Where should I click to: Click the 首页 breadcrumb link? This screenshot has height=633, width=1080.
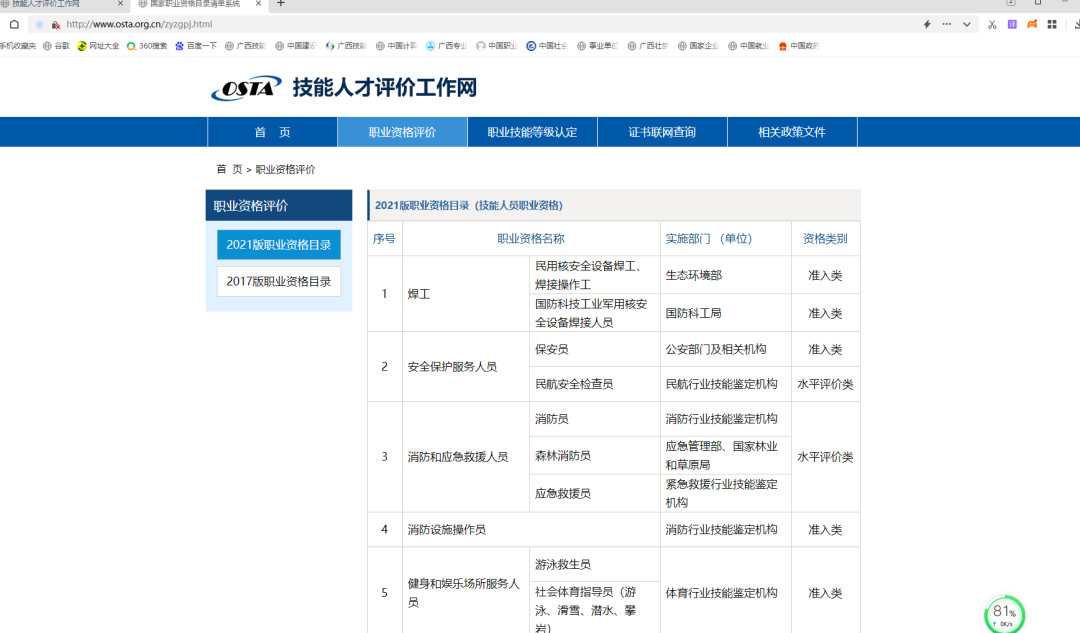[229, 169]
